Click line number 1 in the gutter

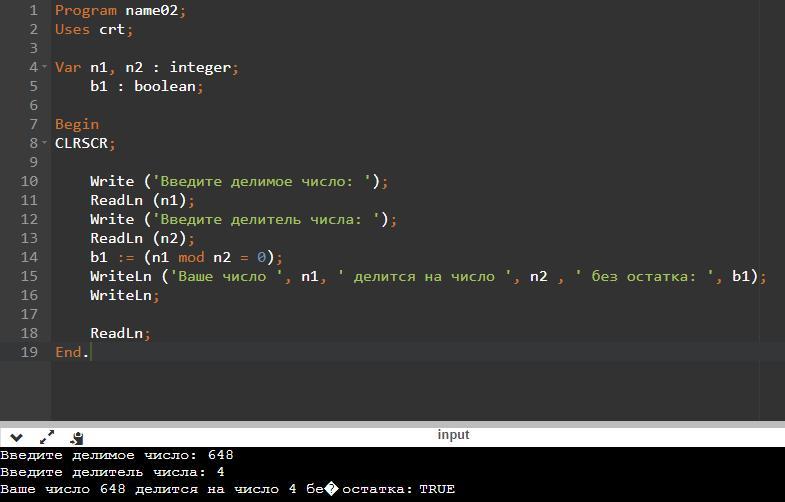(34, 10)
